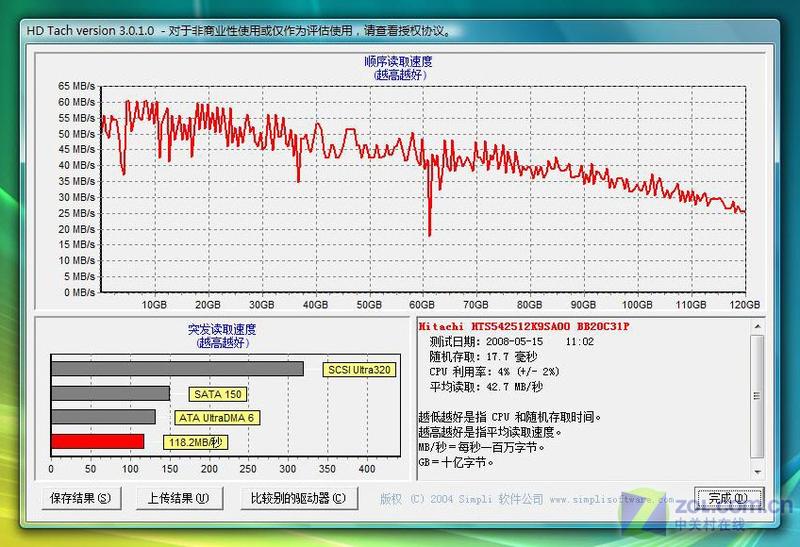The height and width of the screenshot is (547, 800).
Task: Open 比较别的驱动器 (C) button
Action: [x=298, y=498]
